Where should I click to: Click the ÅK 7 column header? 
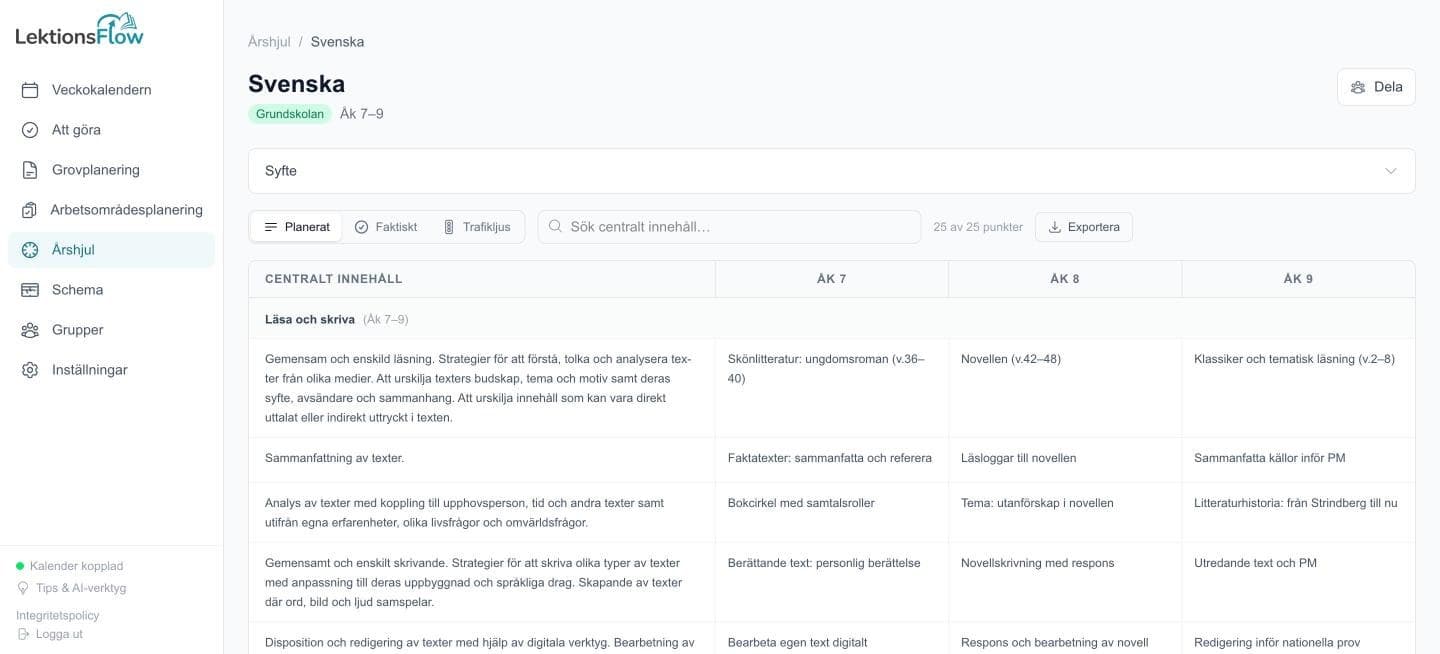tap(832, 279)
